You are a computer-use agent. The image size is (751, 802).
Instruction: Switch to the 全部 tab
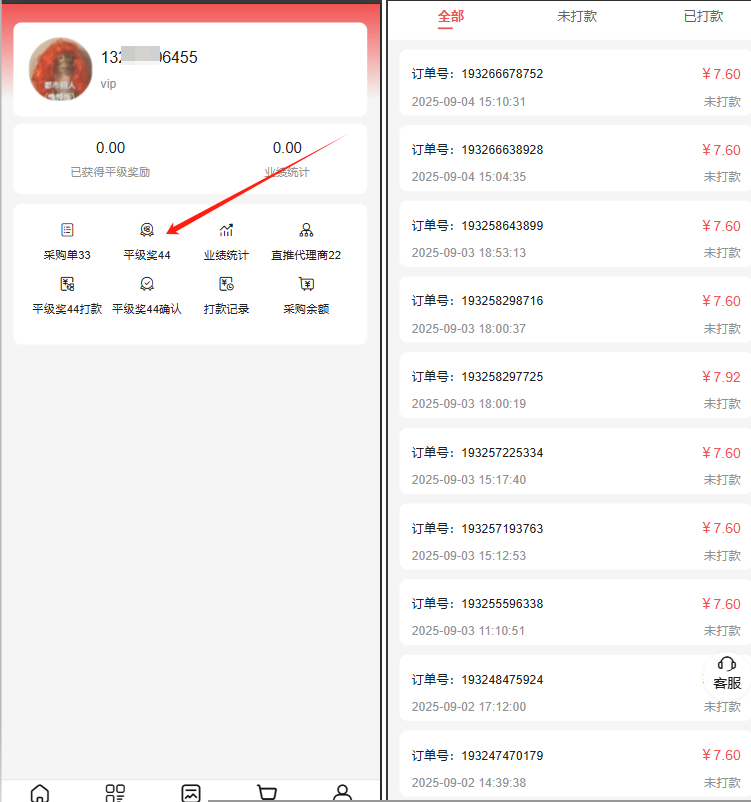(451, 16)
